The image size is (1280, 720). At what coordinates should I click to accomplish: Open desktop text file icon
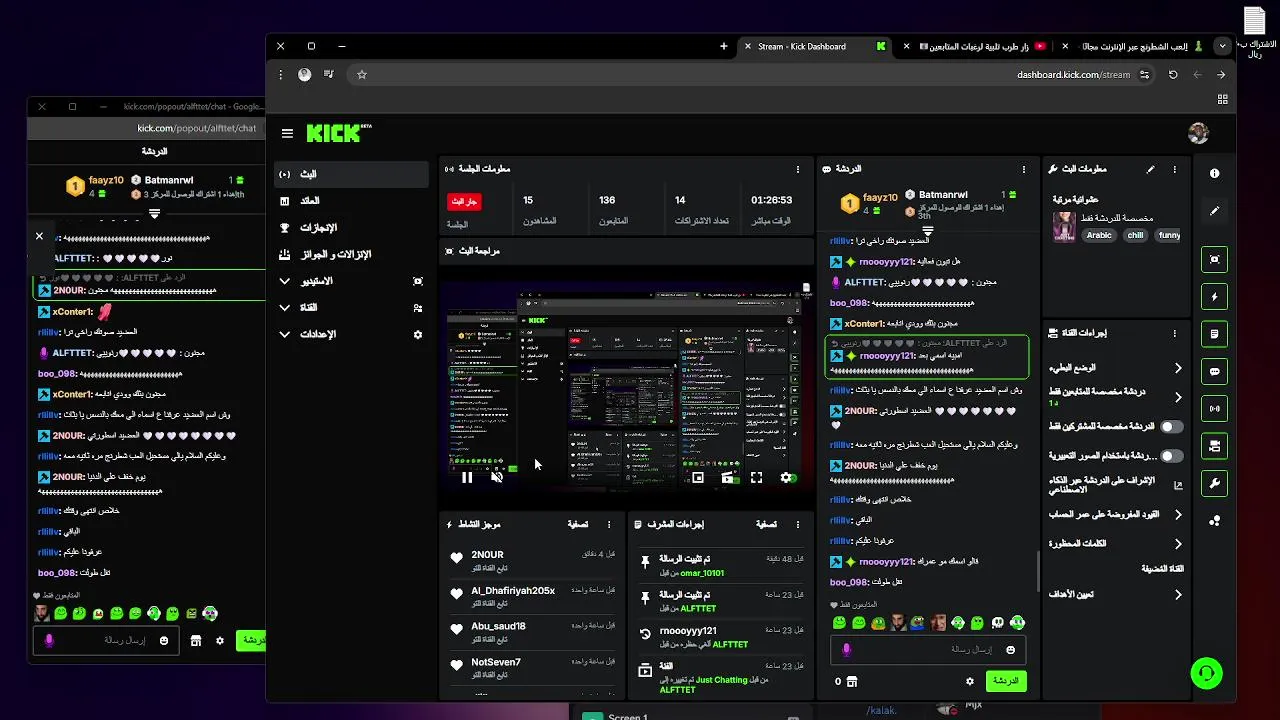point(1254,30)
